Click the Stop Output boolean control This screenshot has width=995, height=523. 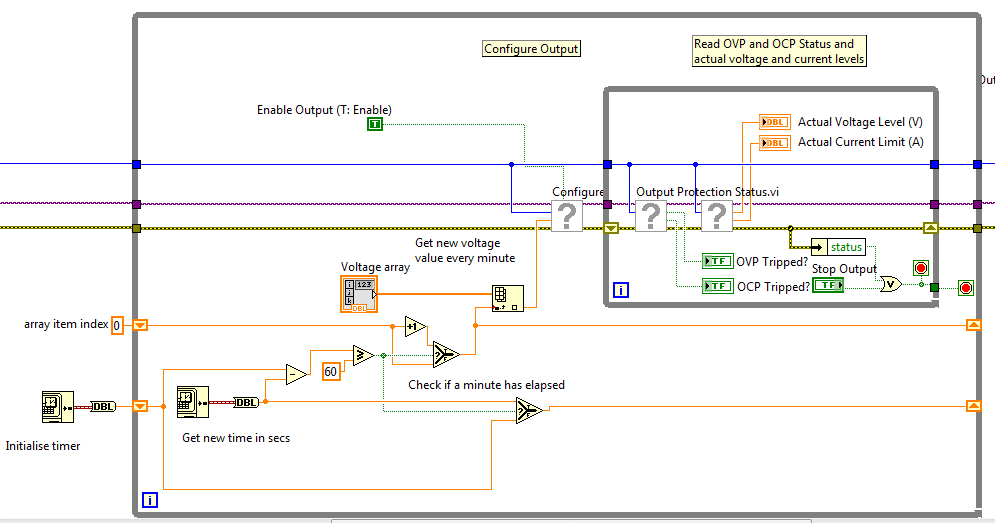click(828, 286)
